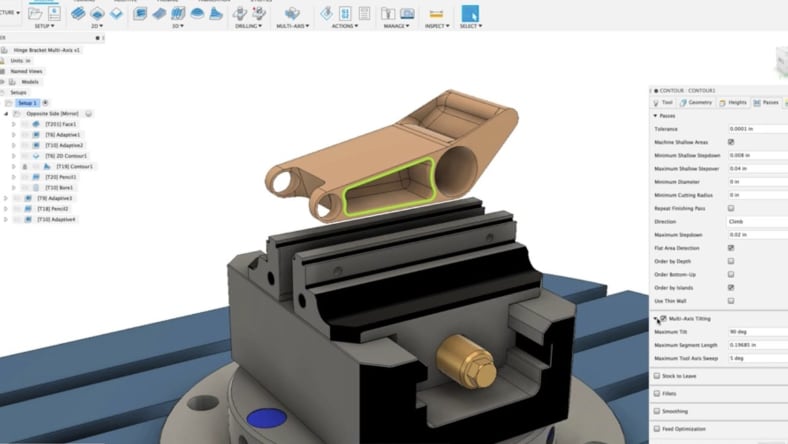
Task: Enable Order Bottom-Up checkbox
Action: tap(731, 275)
